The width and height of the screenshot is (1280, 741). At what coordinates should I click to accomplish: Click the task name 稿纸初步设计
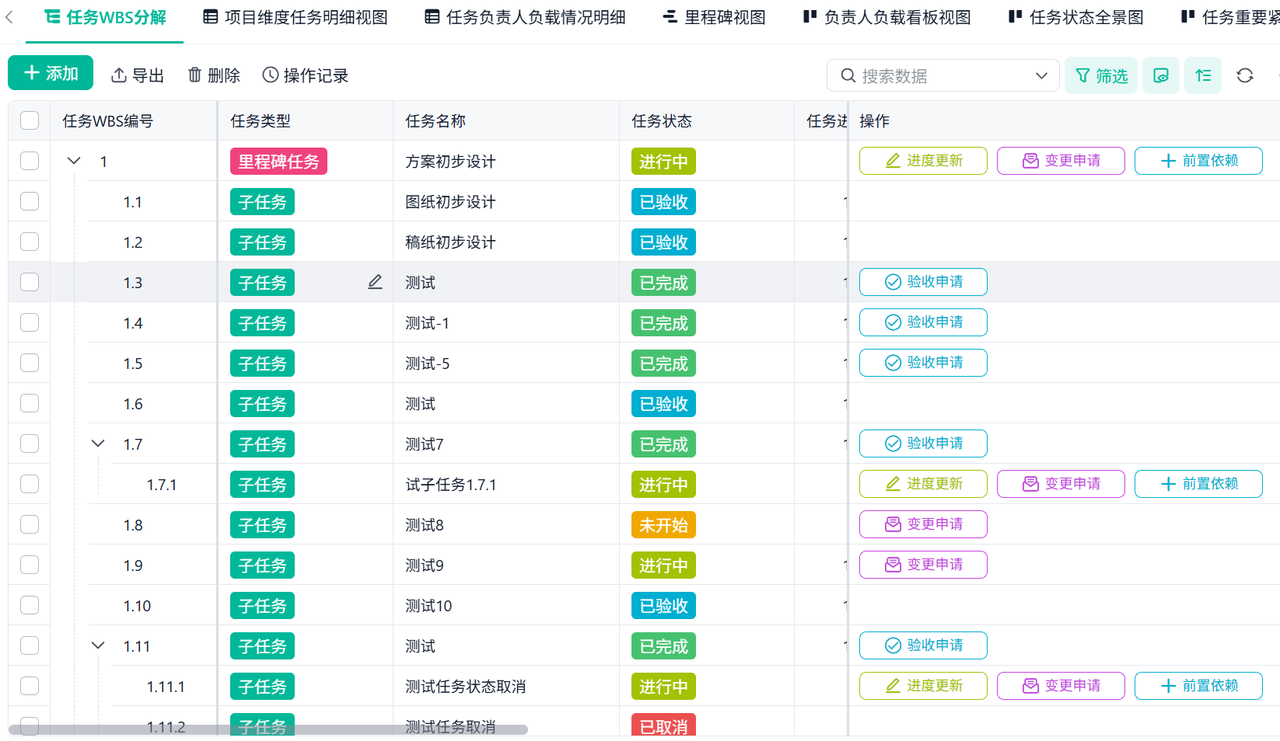(x=450, y=242)
